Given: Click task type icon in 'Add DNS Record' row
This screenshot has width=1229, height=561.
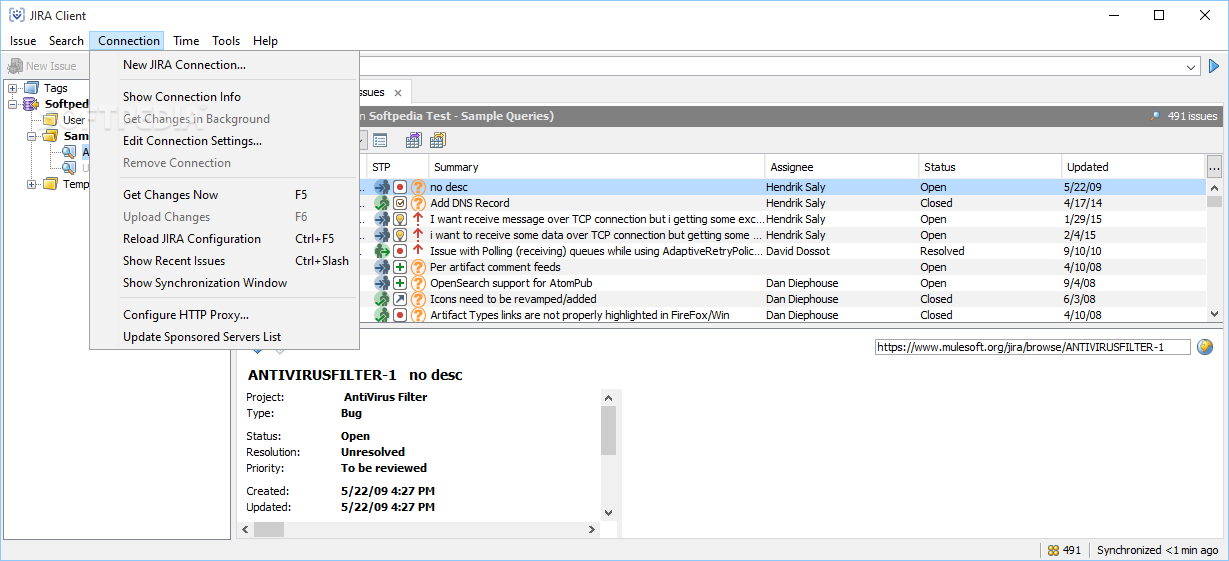Looking at the screenshot, I should click(399, 203).
